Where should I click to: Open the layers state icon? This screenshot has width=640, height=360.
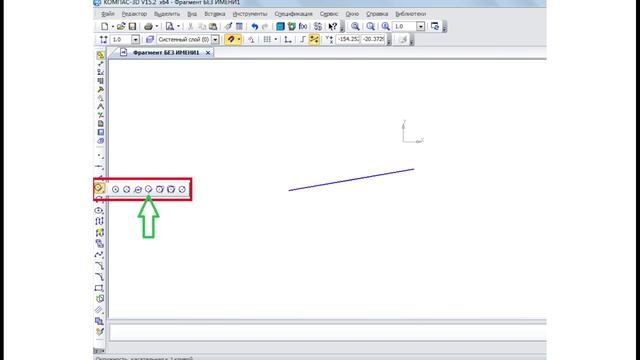pyautogui.click(x=150, y=40)
